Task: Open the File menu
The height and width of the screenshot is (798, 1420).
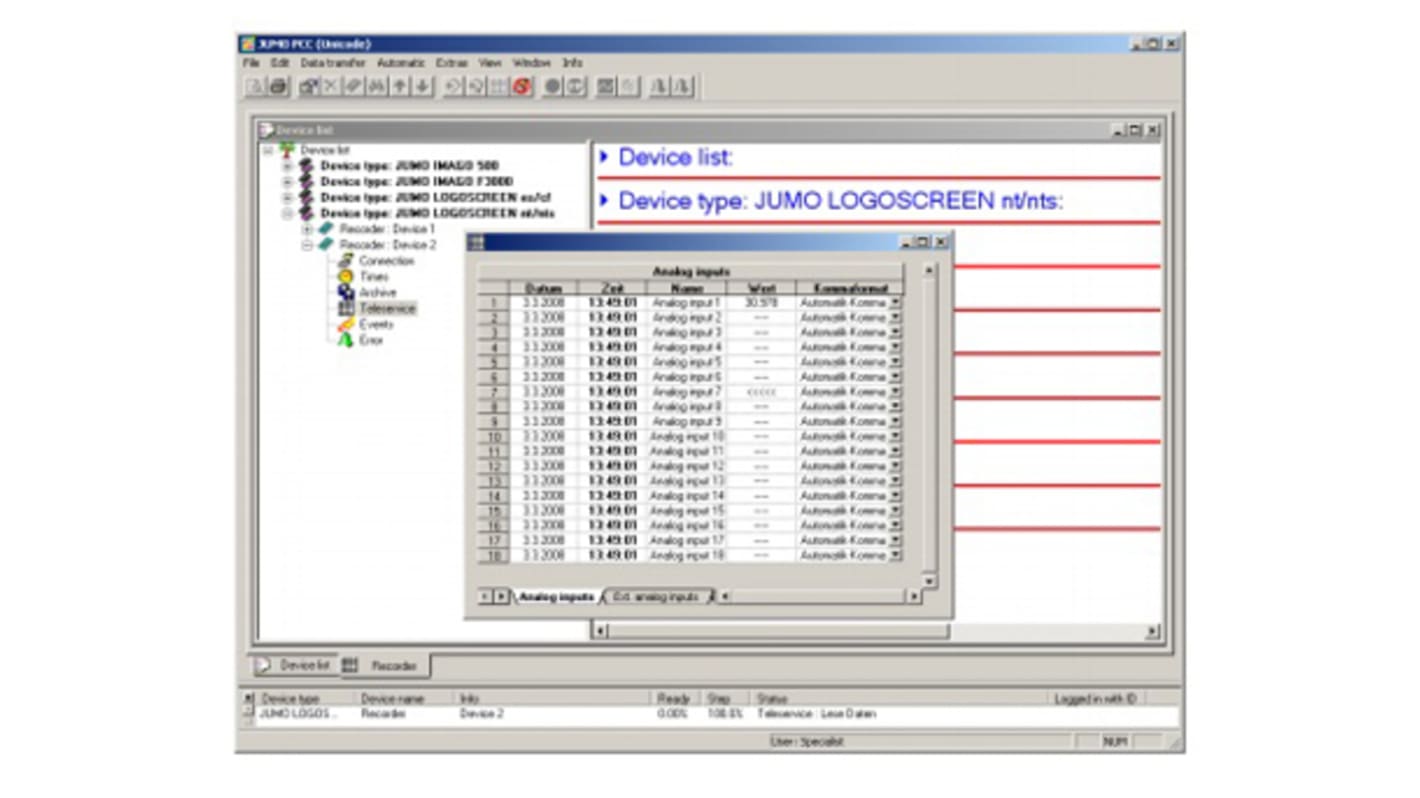Action: [x=251, y=62]
